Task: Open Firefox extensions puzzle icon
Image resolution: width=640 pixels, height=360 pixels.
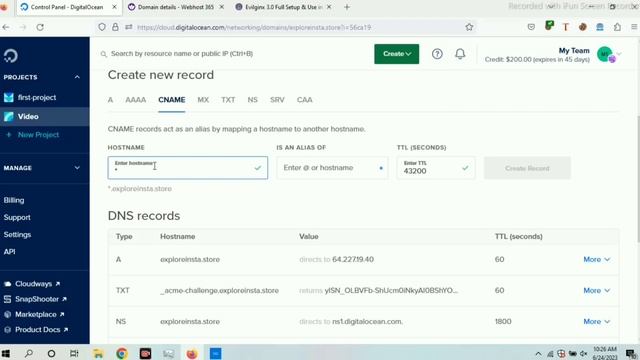Action: [617, 27]
